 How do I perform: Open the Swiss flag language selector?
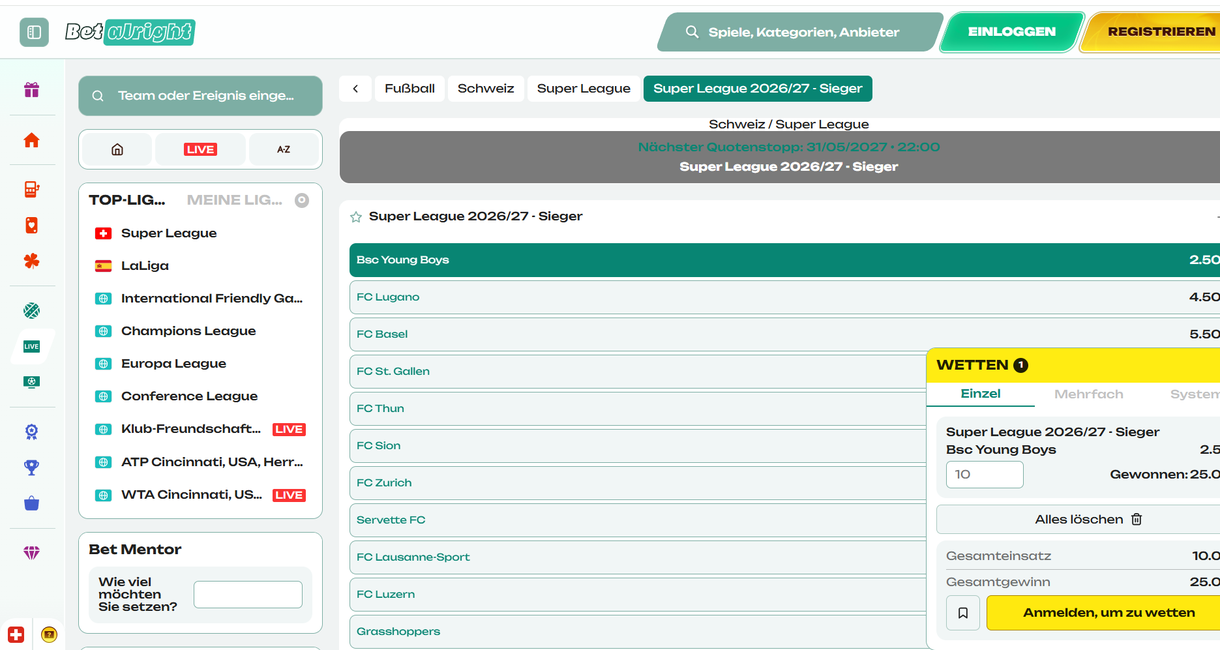tap(16, 634)
